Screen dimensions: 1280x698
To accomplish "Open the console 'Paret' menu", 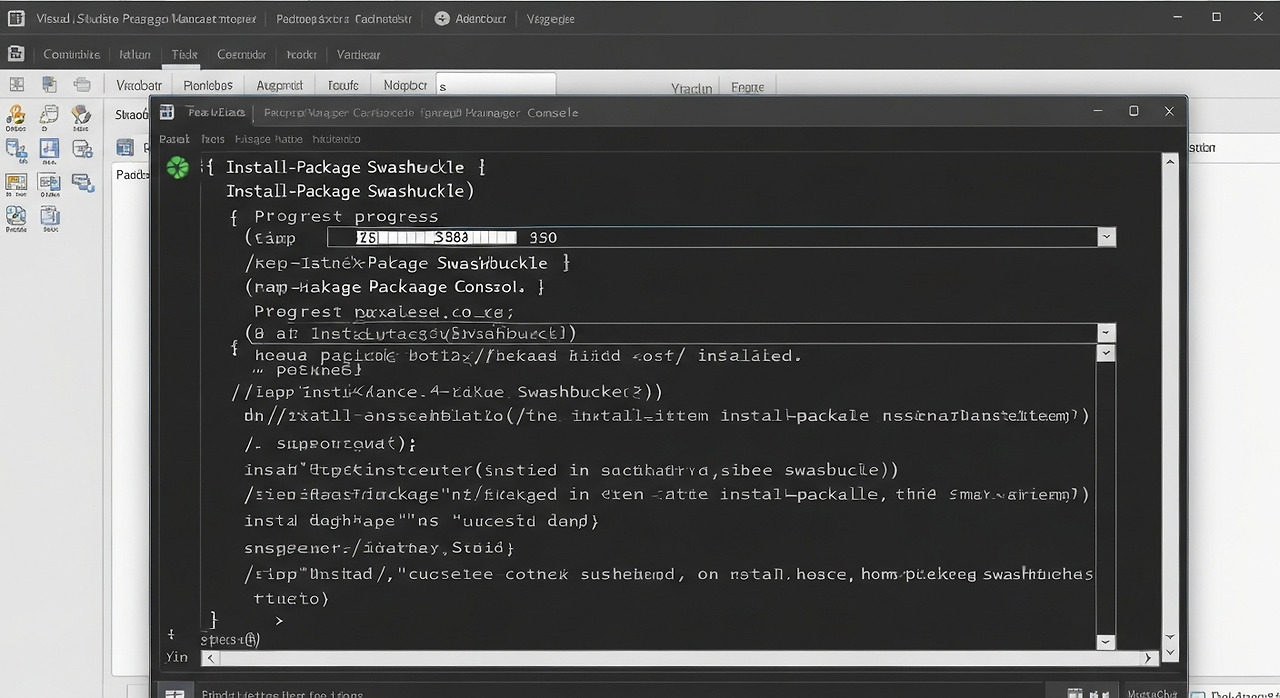I will point(174,139).
